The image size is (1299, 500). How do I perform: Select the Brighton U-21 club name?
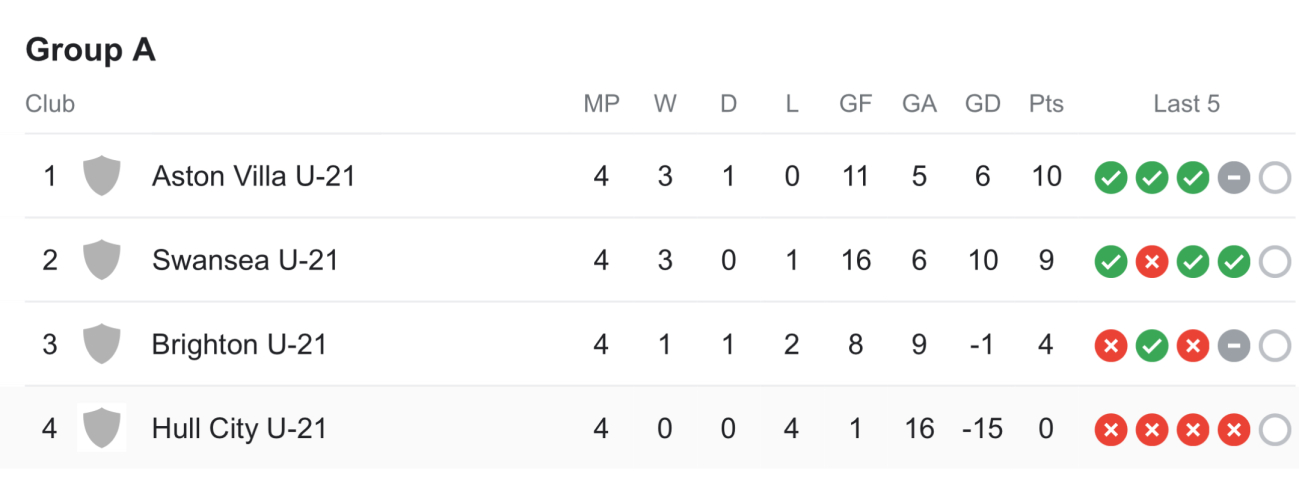(239, 344)
